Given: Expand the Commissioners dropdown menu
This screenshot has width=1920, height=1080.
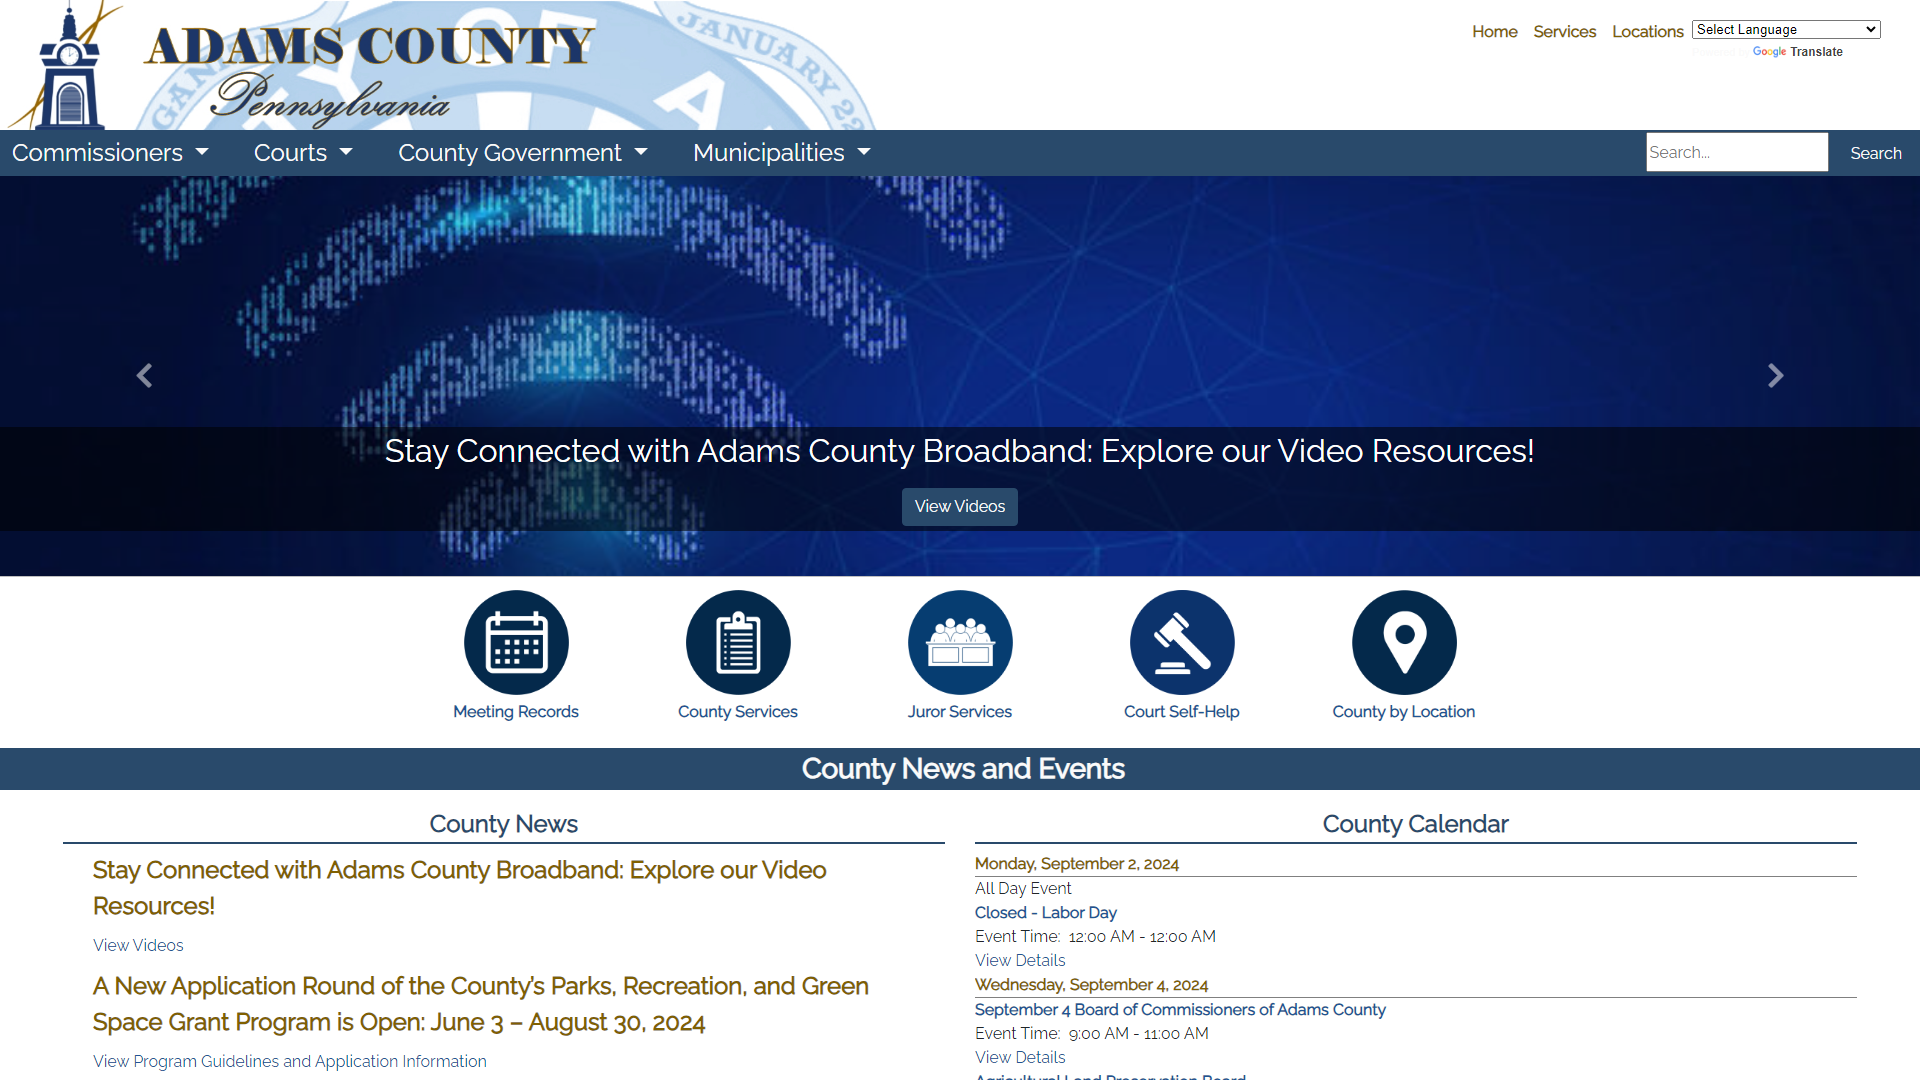Looking at the screenshot, I should coord(108,152).
